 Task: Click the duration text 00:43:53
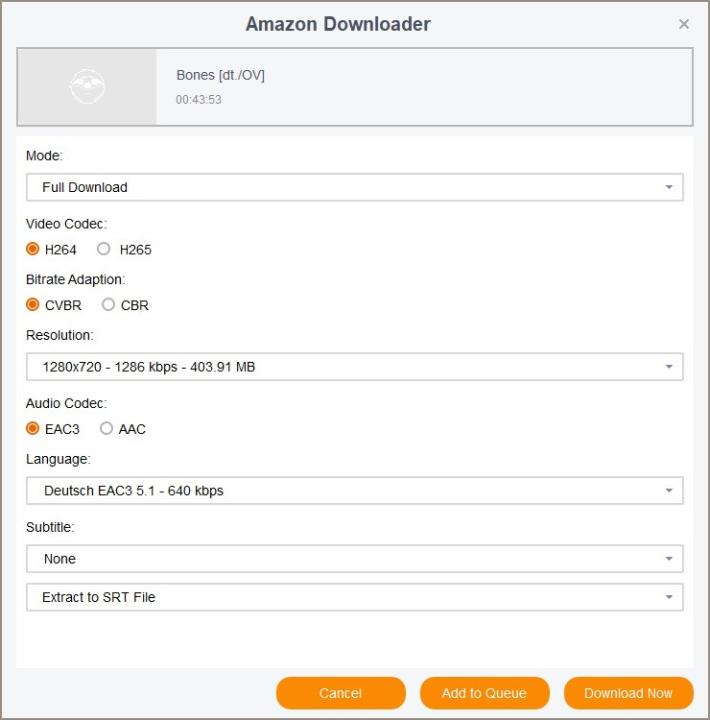click(198, 100)
